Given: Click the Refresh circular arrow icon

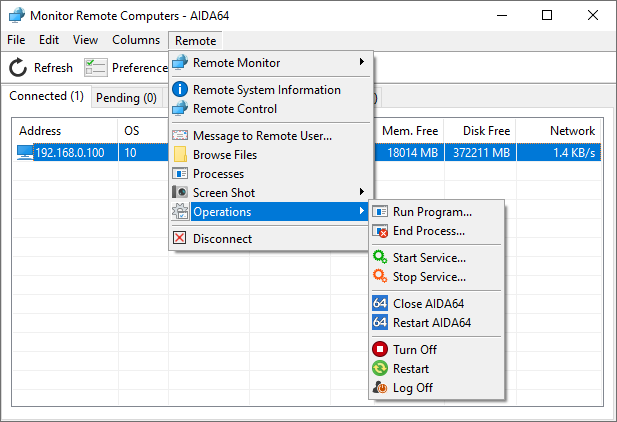Looking at the screenshot, I should click(x=18, y=67).
